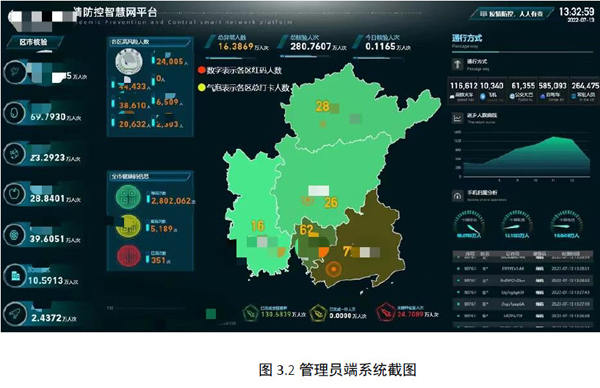Click the yellow QR code health icon
The height and width of the screenshot is (388, 600).
pyautogui.click(x=128, y=226)
